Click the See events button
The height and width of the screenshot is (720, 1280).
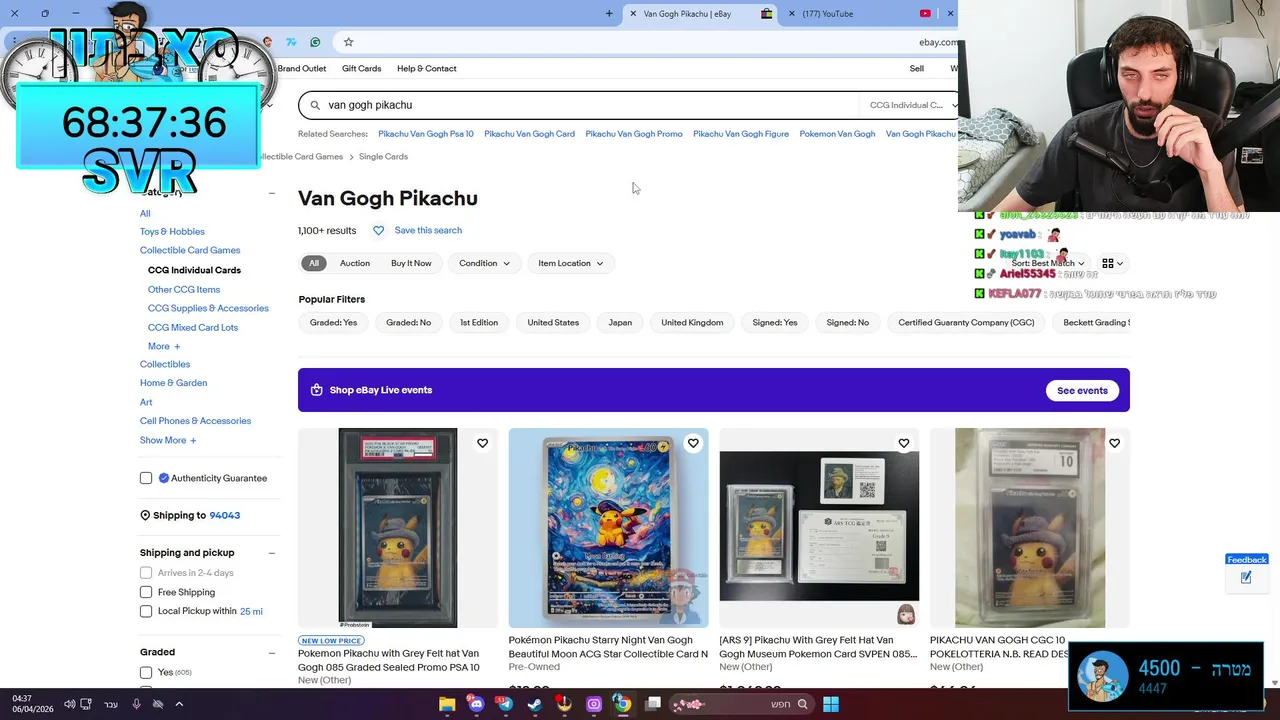[x=1082, y=390]
